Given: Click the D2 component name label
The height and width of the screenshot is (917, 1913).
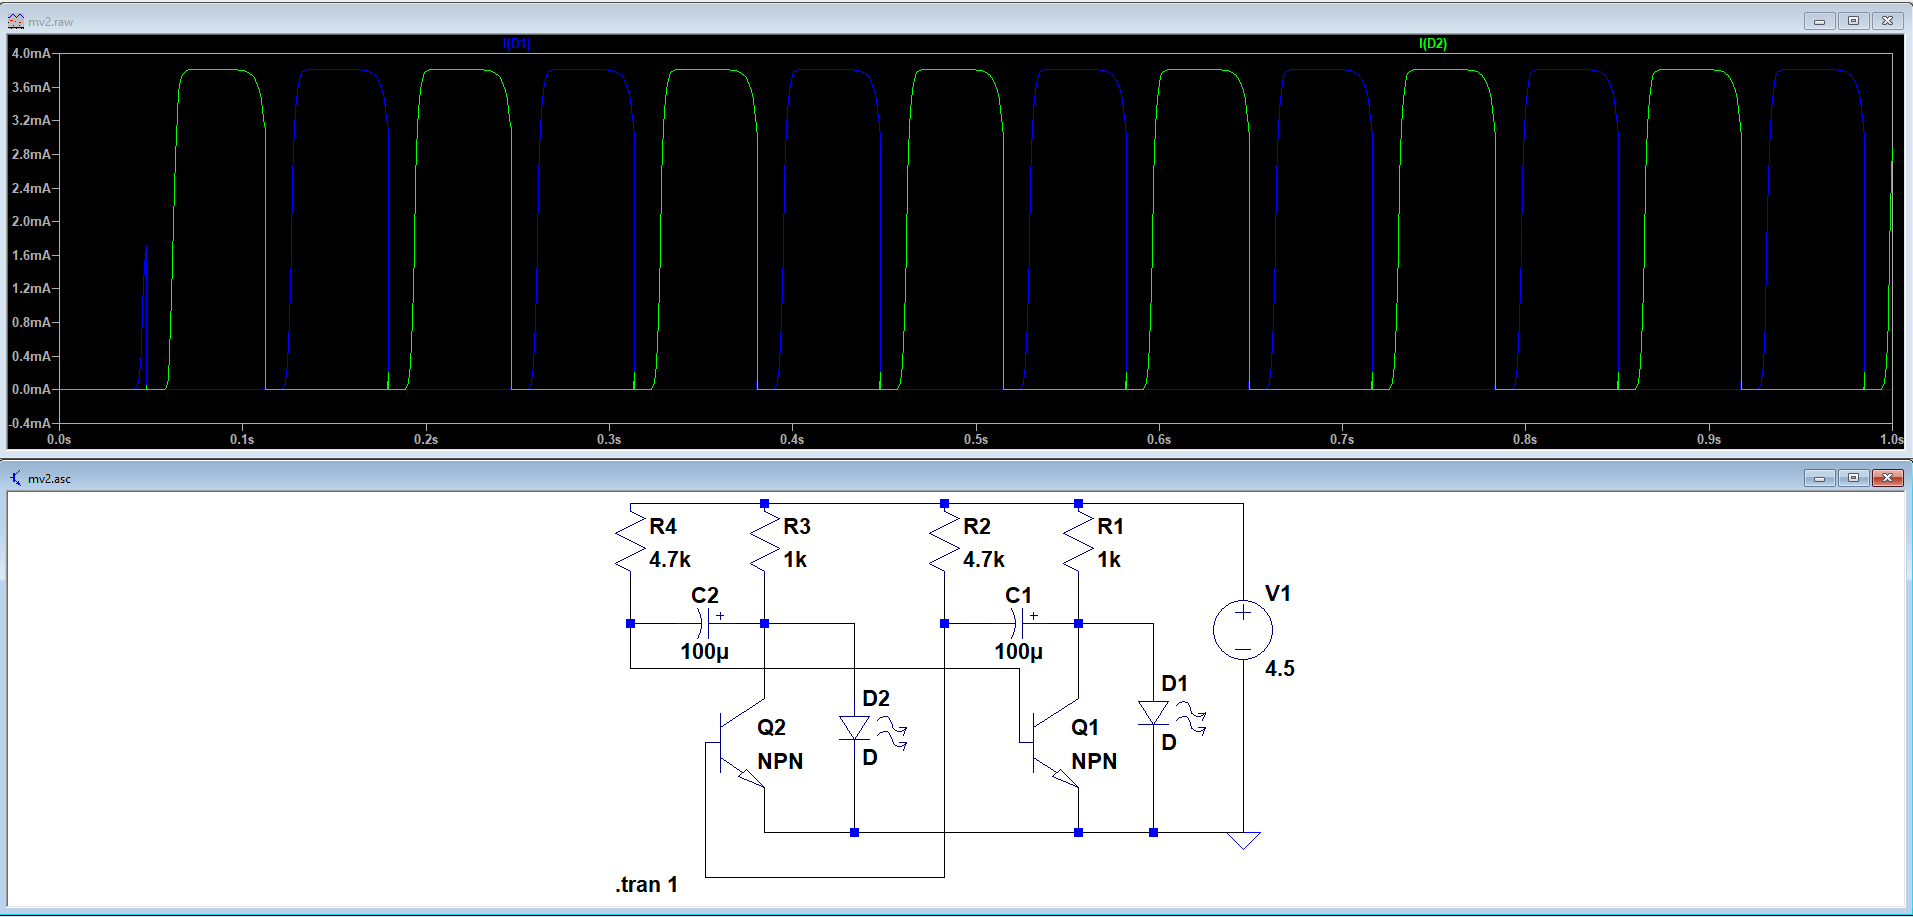Looking at the screenshot, I should click(x=876, y=698).
